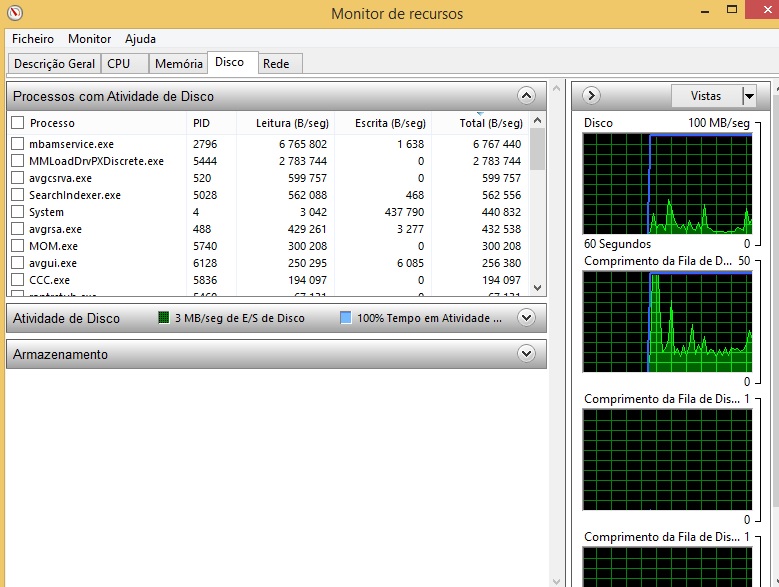Viewport: 779px width, 587px height.
Task: Click the Resource Monitor app icon in title bar
Action: pos(14,14)
